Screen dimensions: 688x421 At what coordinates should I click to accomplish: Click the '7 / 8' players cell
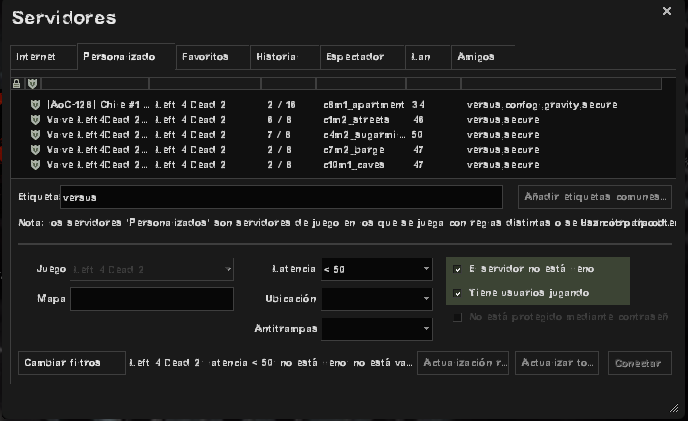[x=279, y=135]
